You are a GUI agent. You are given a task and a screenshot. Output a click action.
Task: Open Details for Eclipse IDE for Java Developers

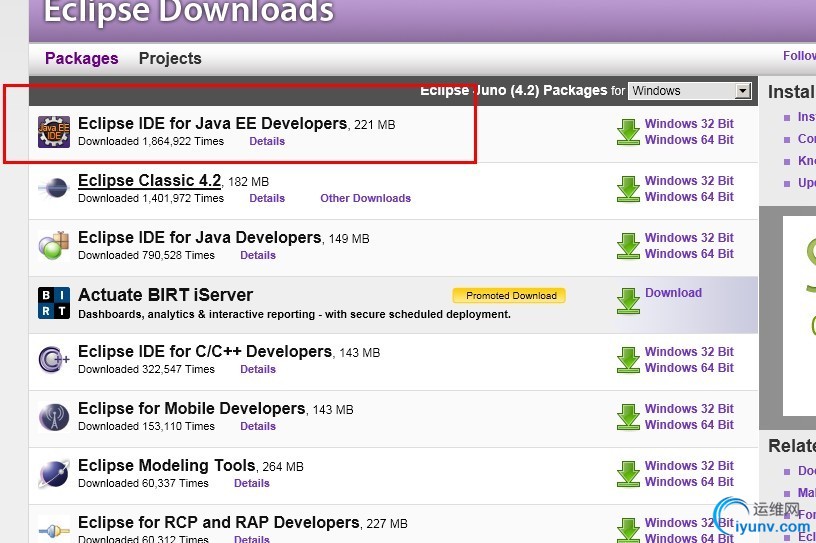258,255
